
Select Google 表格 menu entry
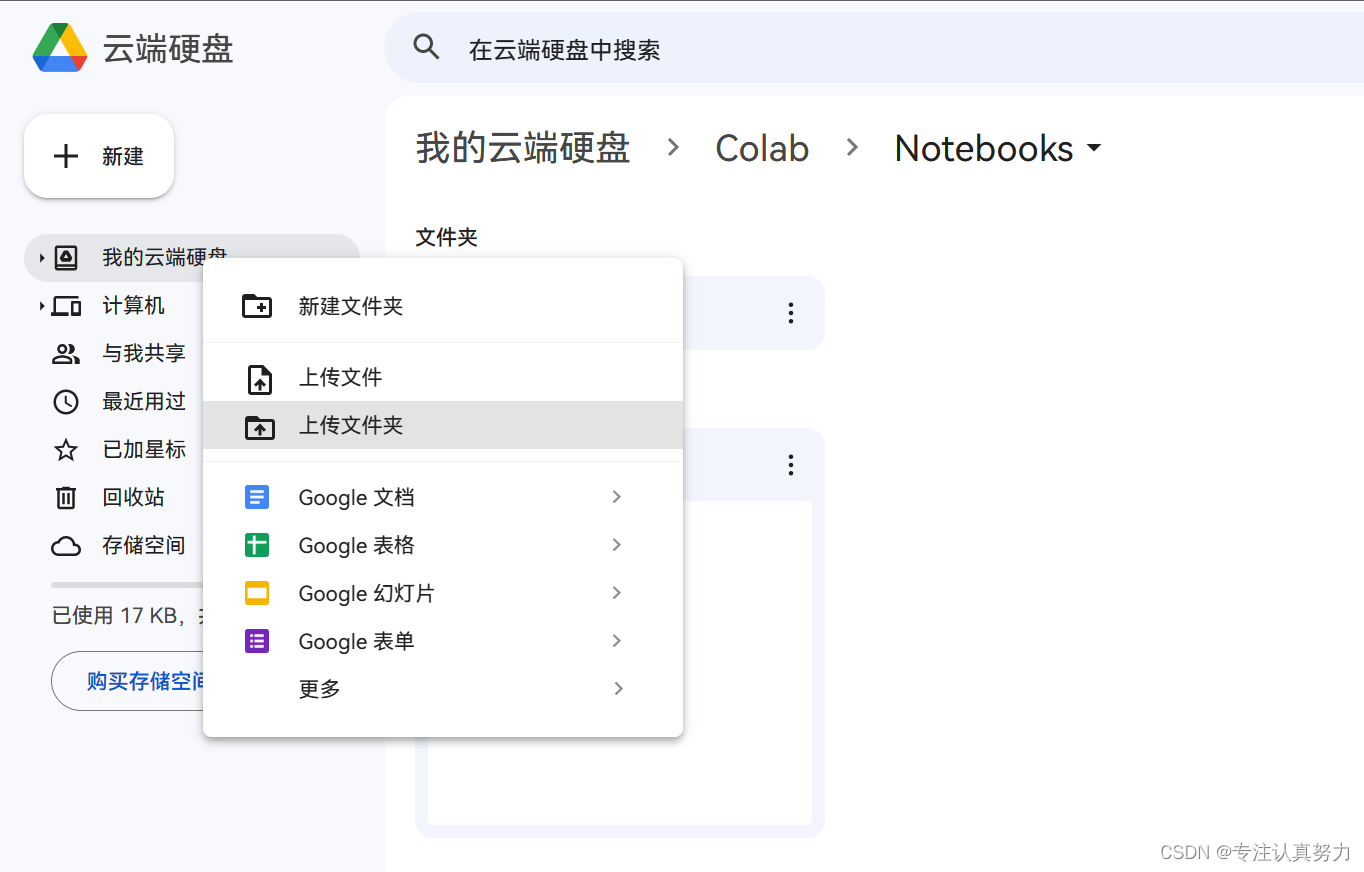click(x=443, y=545)
